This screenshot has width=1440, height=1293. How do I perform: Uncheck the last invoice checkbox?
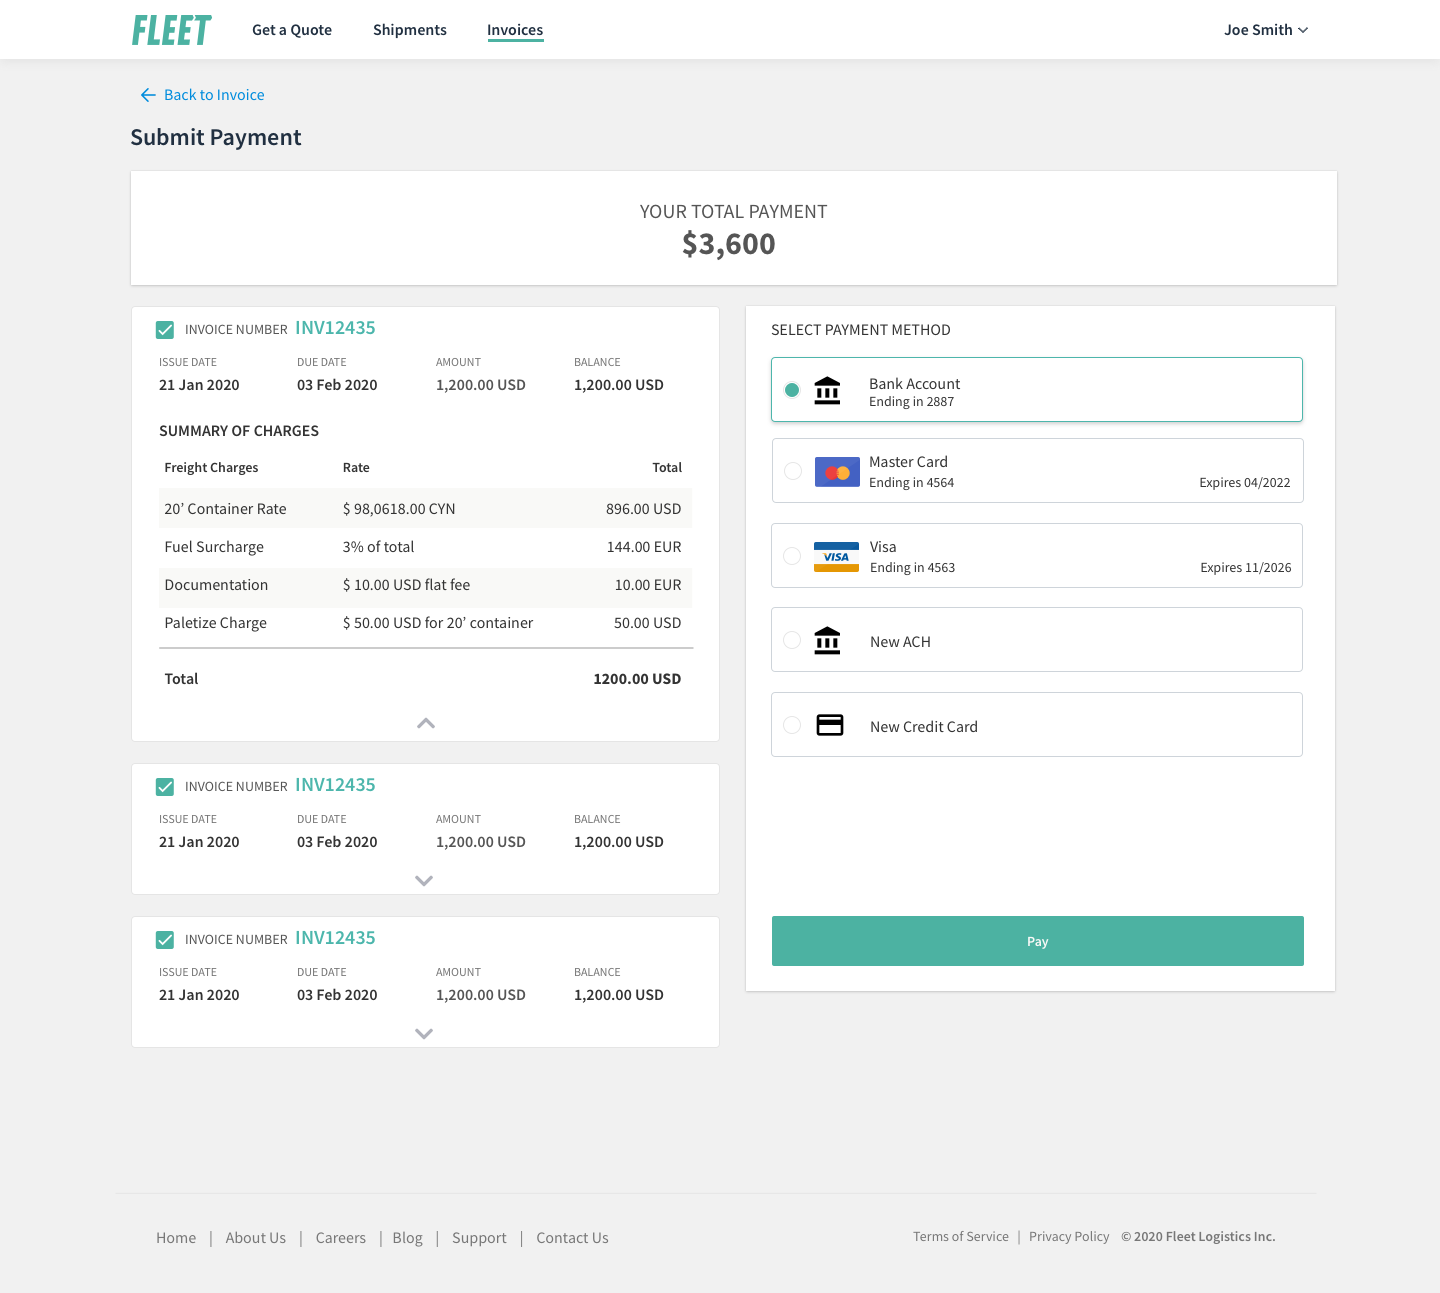165,940
